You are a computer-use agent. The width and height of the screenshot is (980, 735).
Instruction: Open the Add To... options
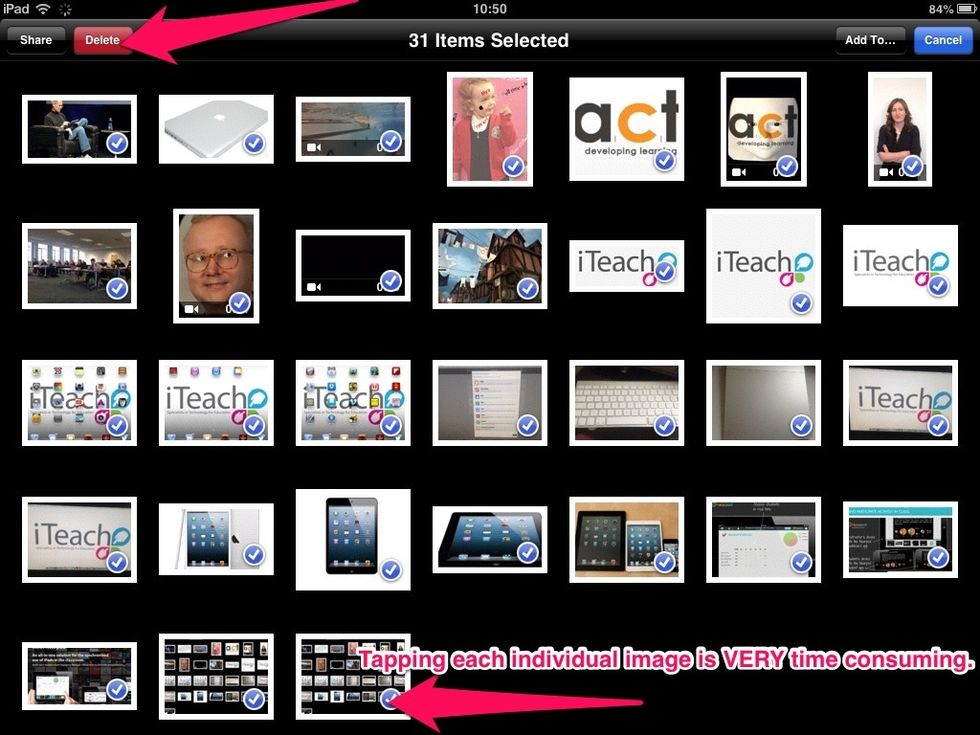point(869,40)
